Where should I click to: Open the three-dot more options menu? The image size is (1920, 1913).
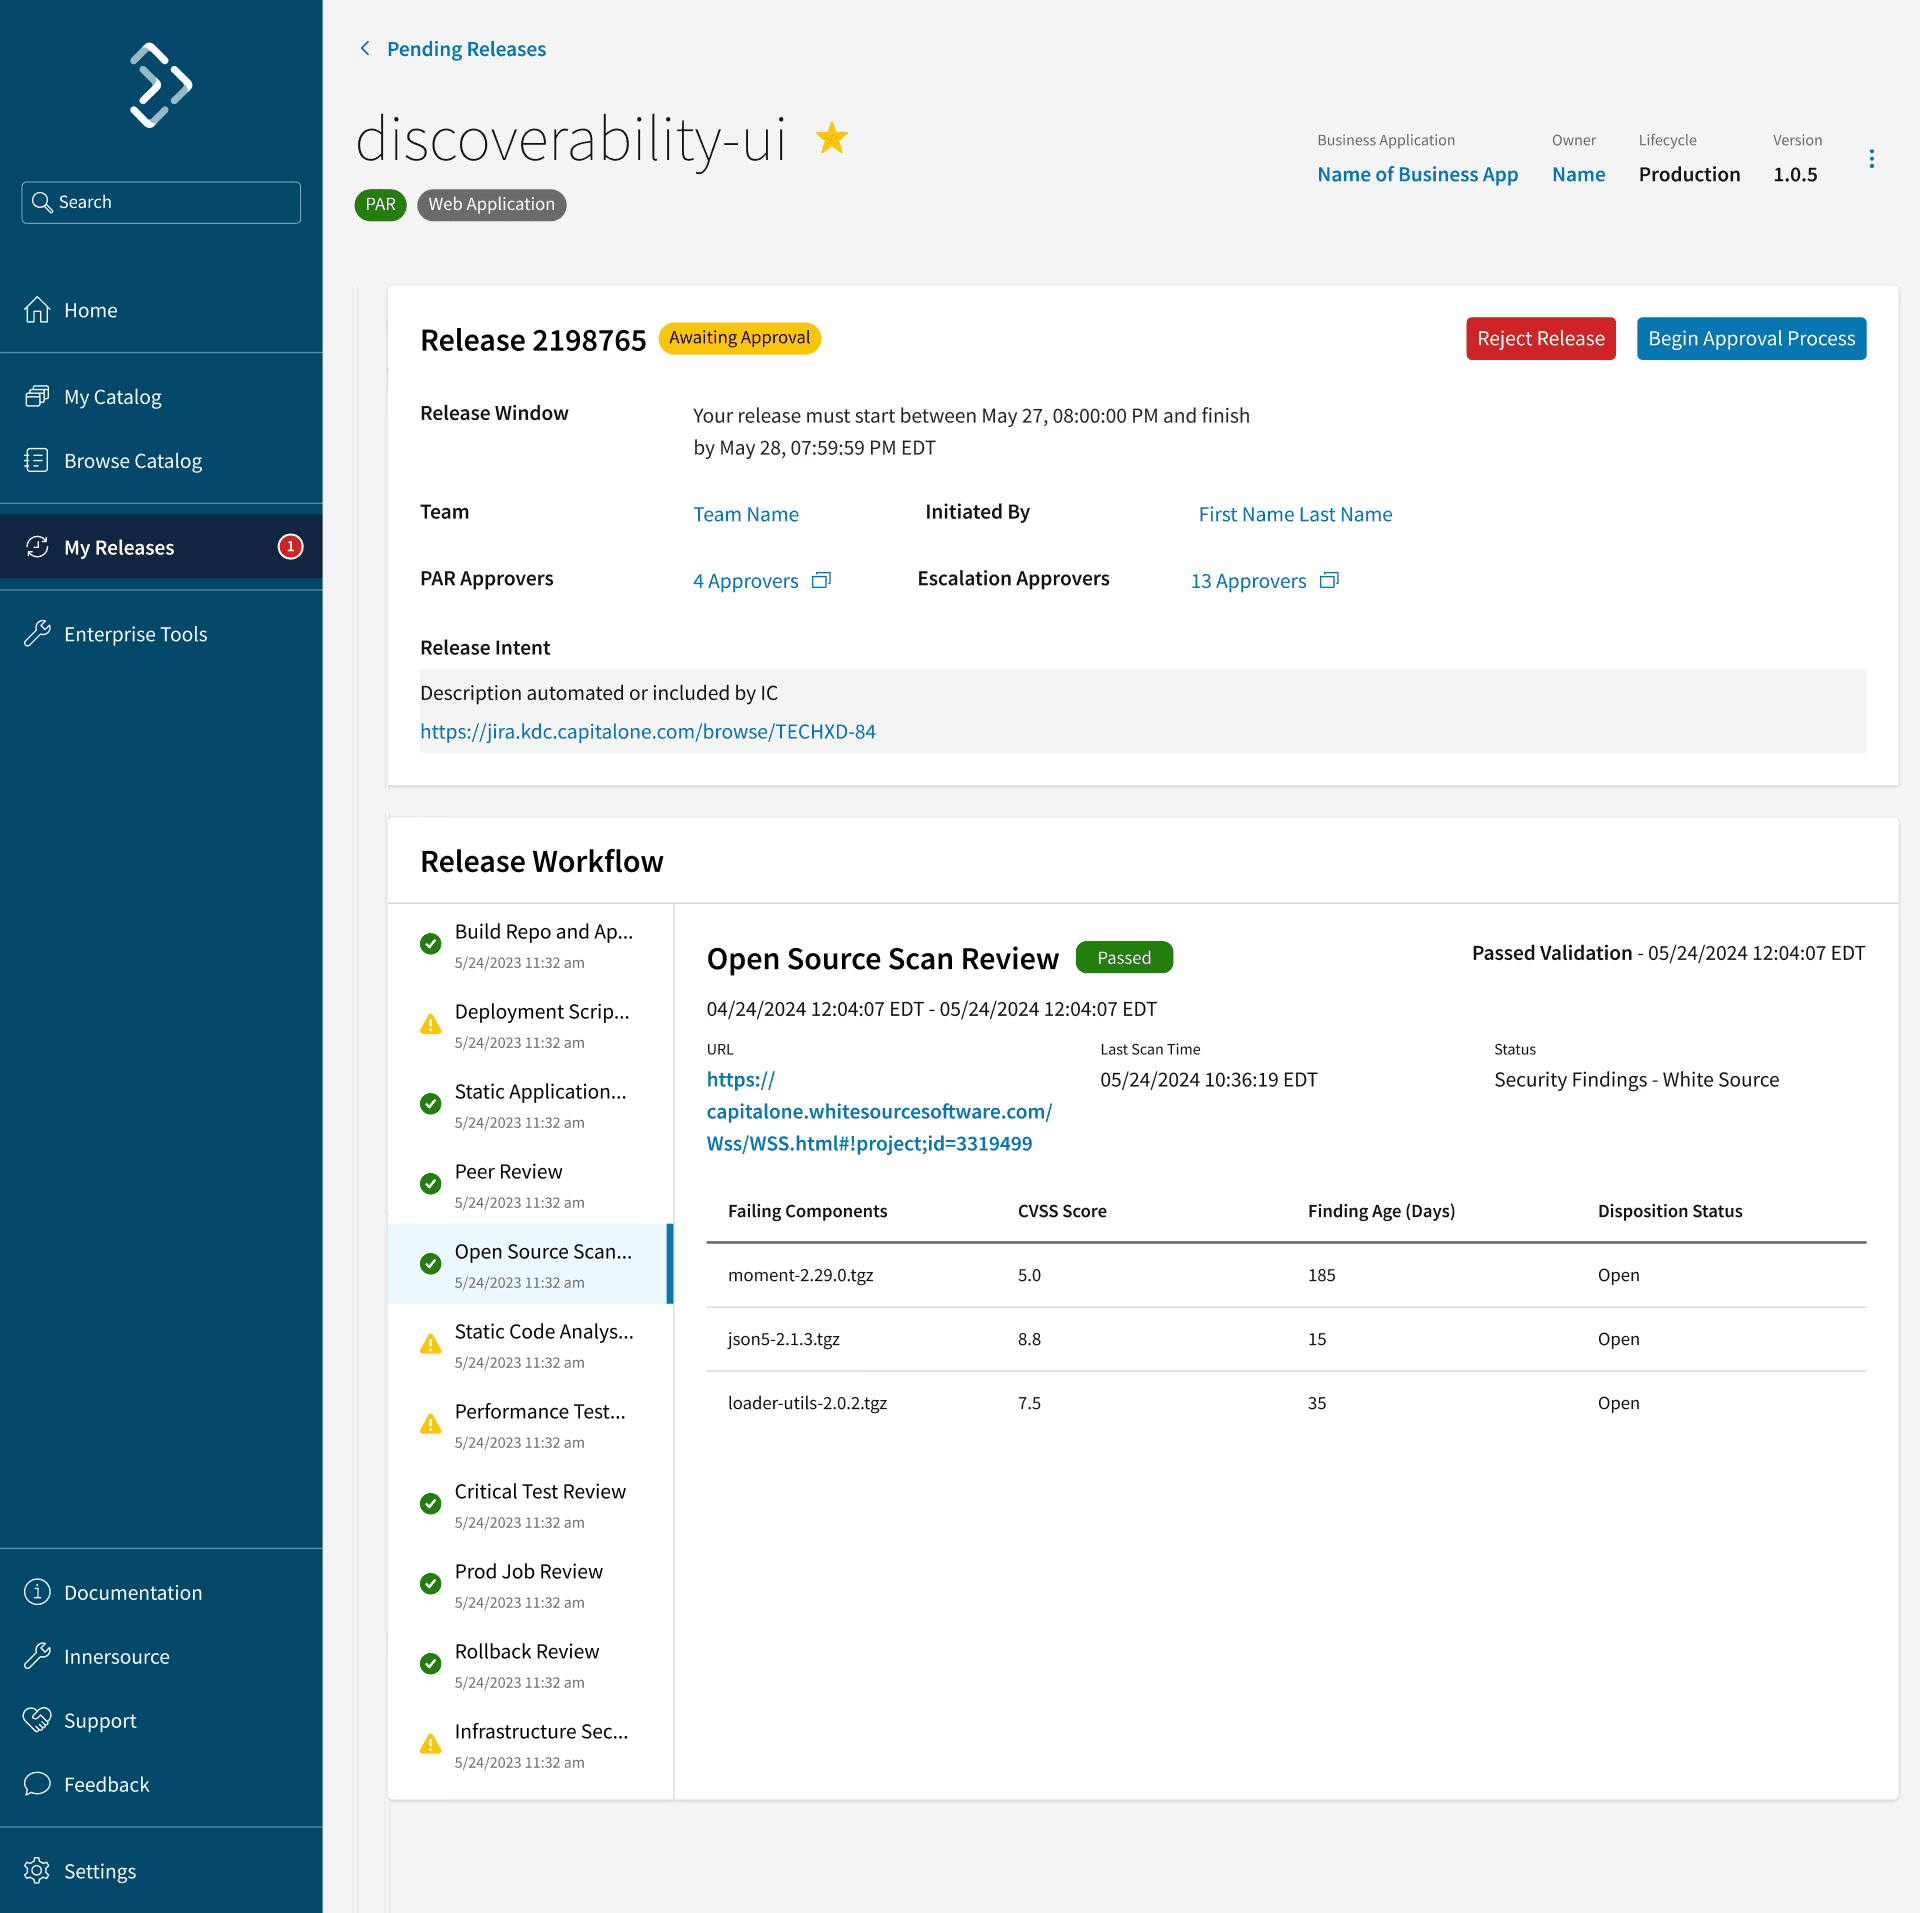click(1871, 159)
